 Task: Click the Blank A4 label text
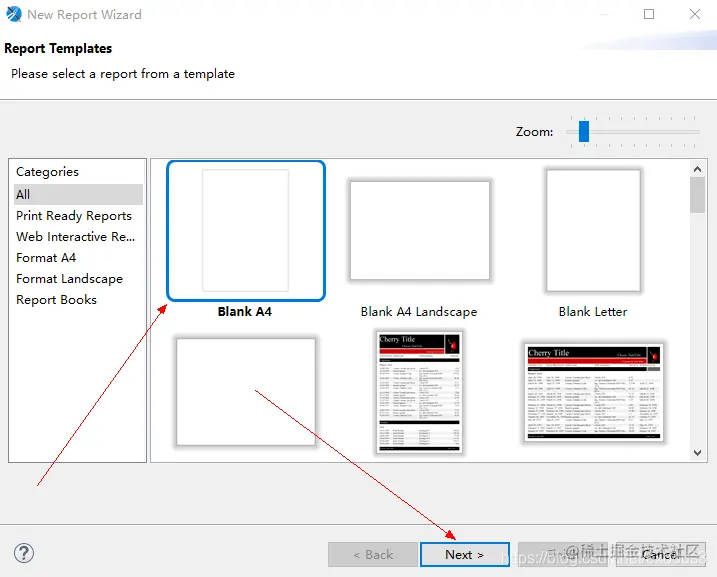[245, 311]
